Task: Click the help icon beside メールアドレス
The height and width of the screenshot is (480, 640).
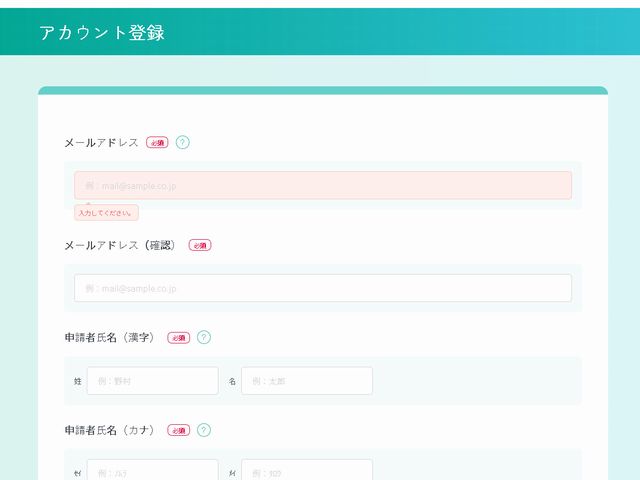Action: pos(182,142)
